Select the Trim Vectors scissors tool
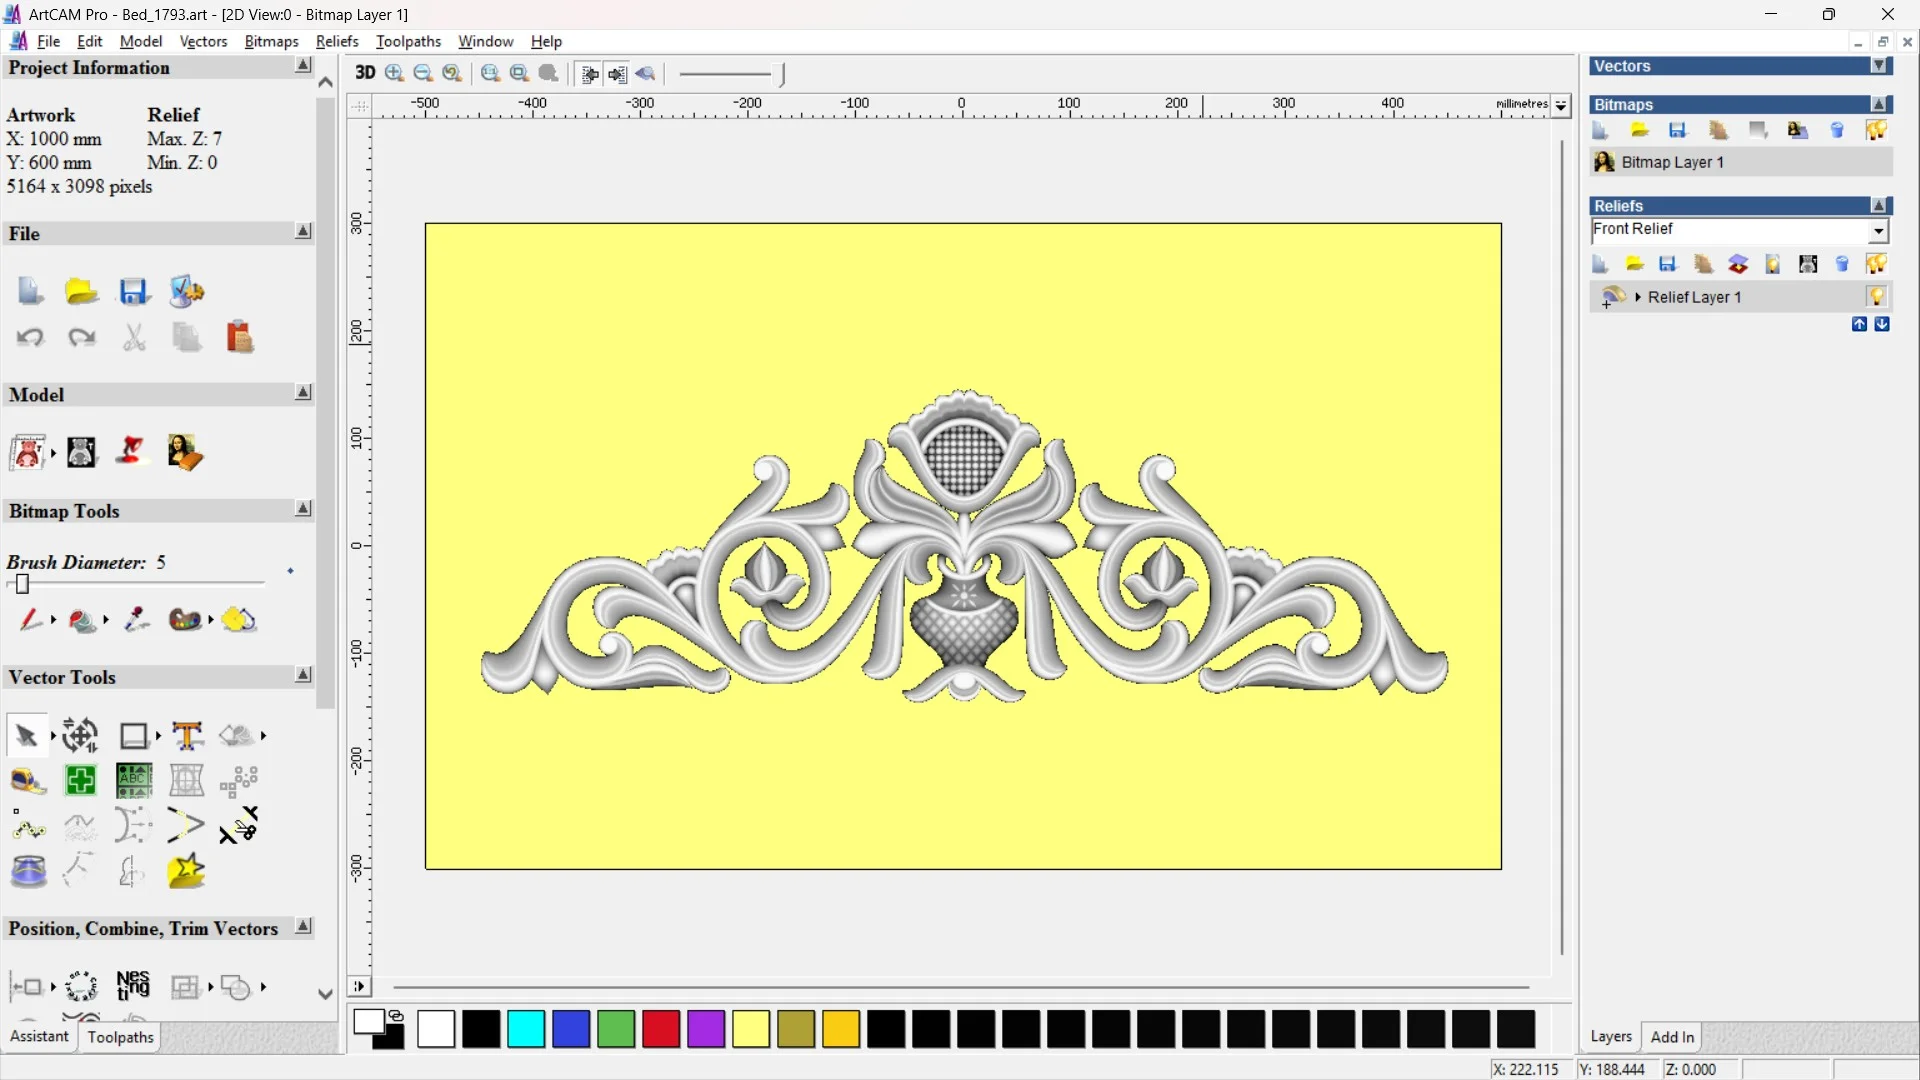The height and width of the screenshot is (1080, 1920). pyautogui.click(x=238, y=826)
